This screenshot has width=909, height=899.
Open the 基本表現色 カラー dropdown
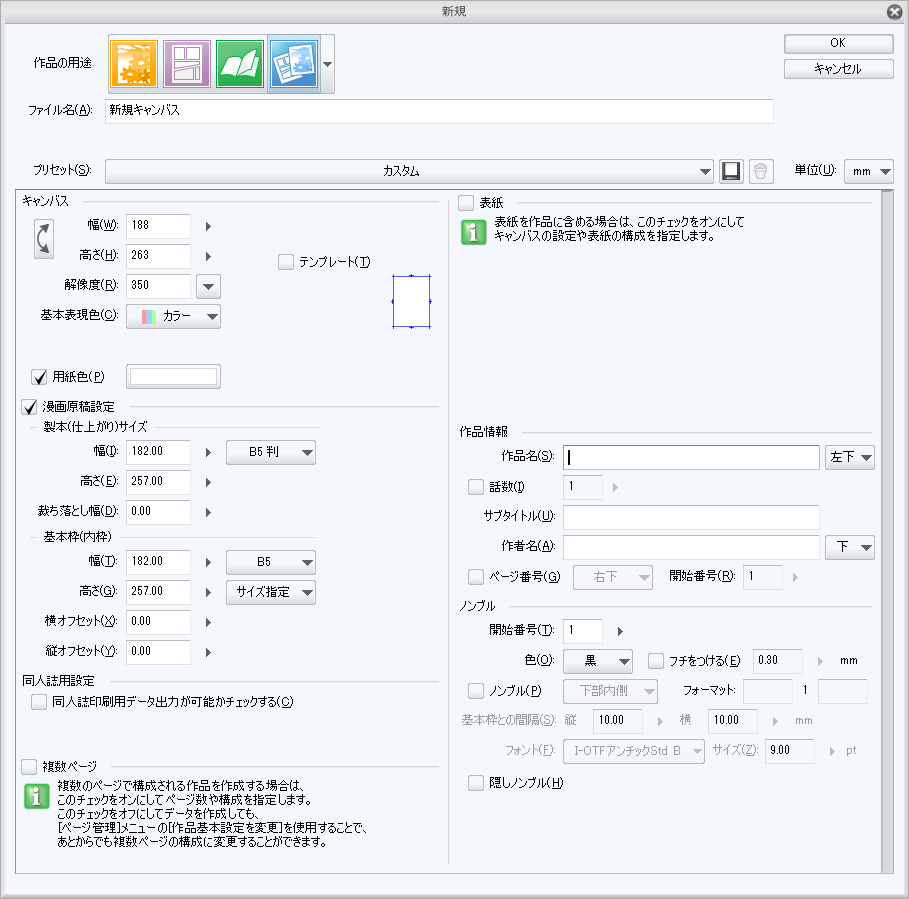173,316
